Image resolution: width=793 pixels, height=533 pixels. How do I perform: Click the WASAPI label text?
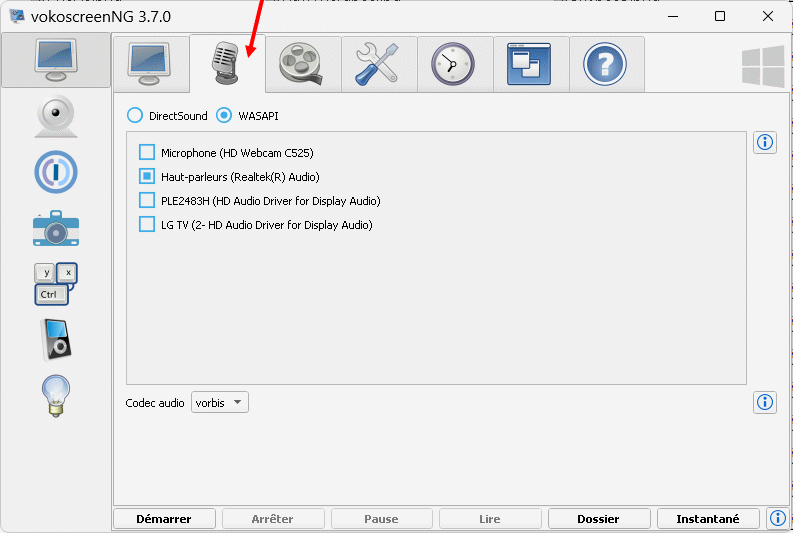pos(258,116)
